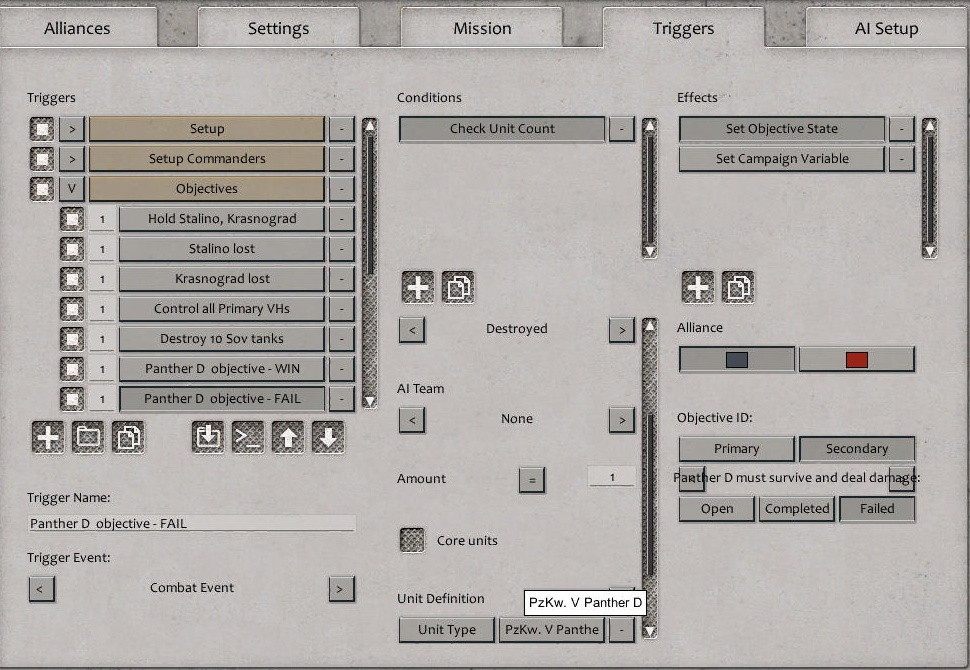Delete the Control all Primary VHs trigger
The height and width of the screenshot is (670, 970).
click(x=341, y=309)
